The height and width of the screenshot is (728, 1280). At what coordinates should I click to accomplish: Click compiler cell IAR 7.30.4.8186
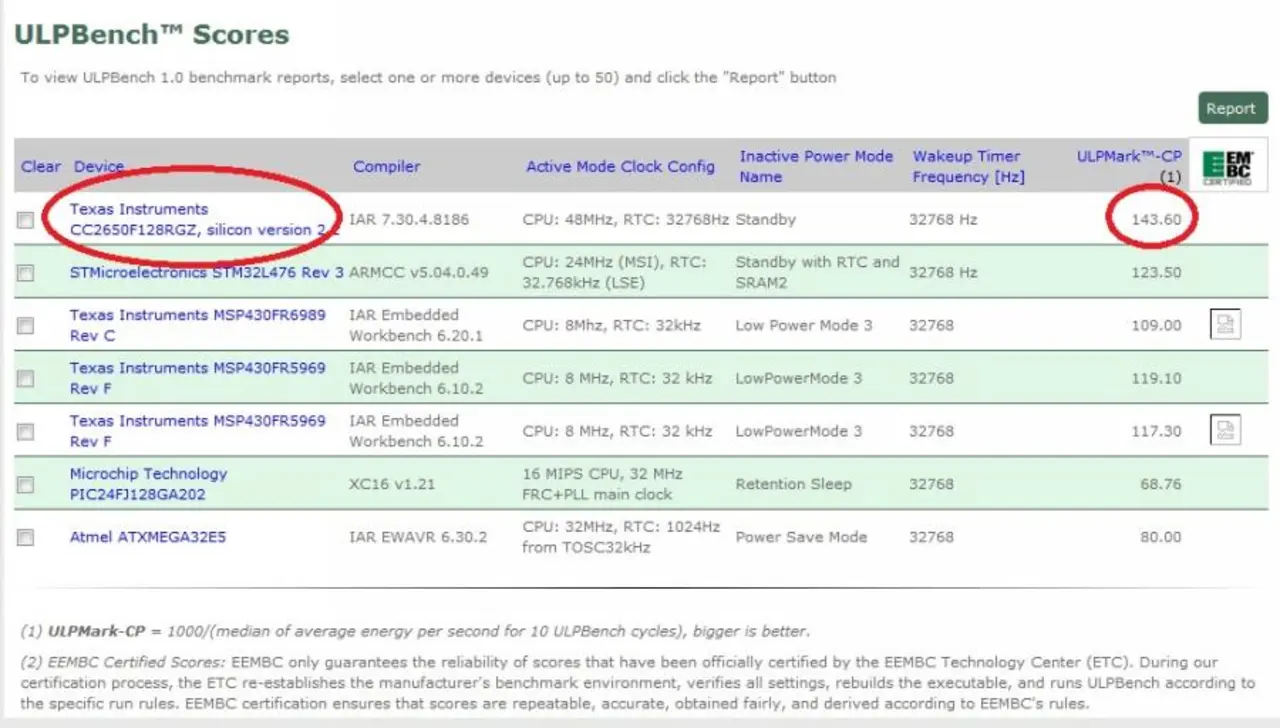pyautogui.click(x=409, y=219)
